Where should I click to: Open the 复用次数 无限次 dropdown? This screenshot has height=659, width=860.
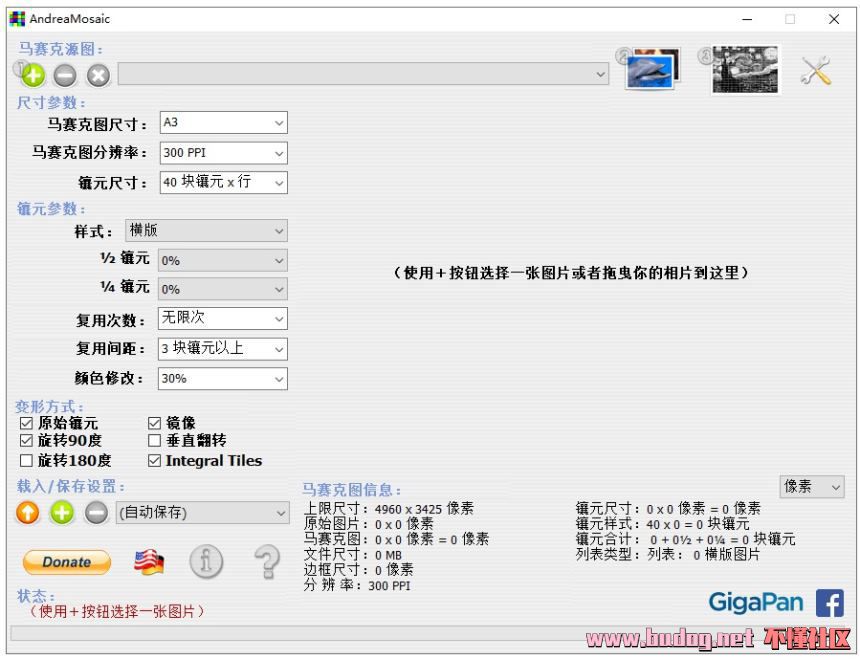coord(223,319)
